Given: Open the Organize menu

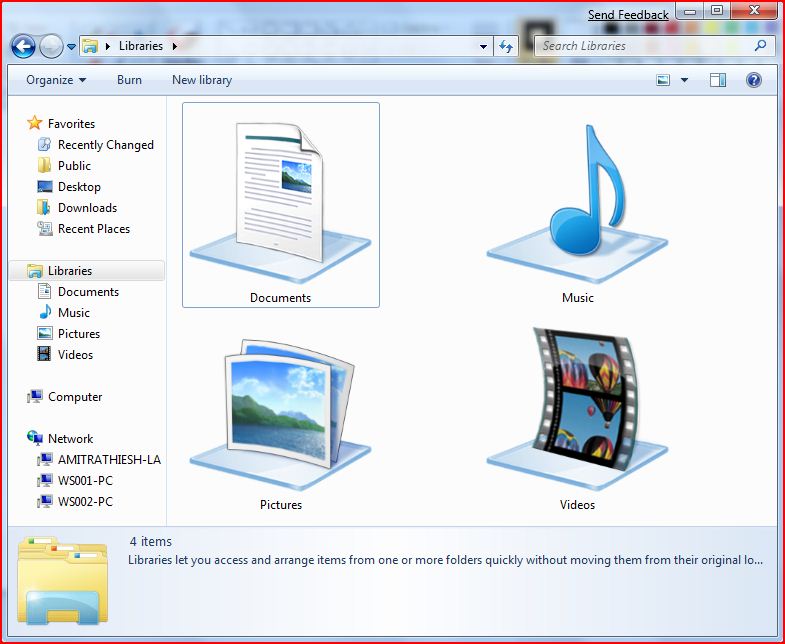Looking at the screenshot, I should point(56,80).
